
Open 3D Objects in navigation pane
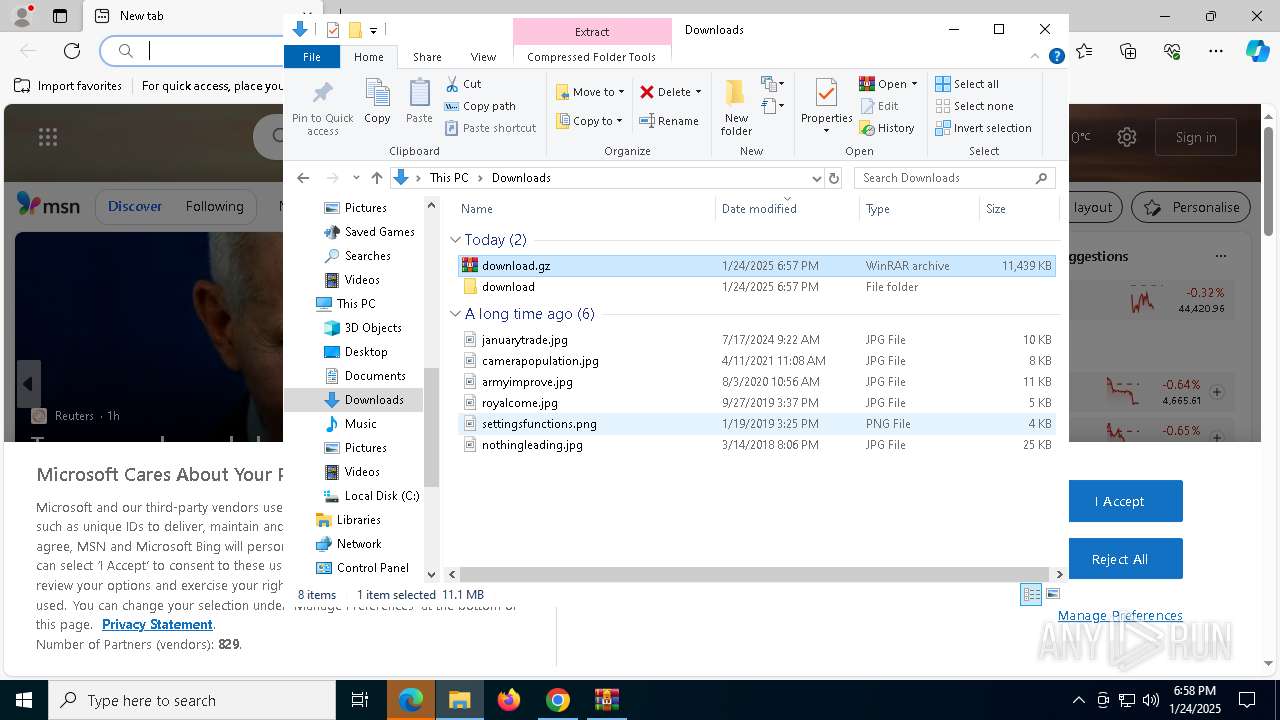point(363,328)
